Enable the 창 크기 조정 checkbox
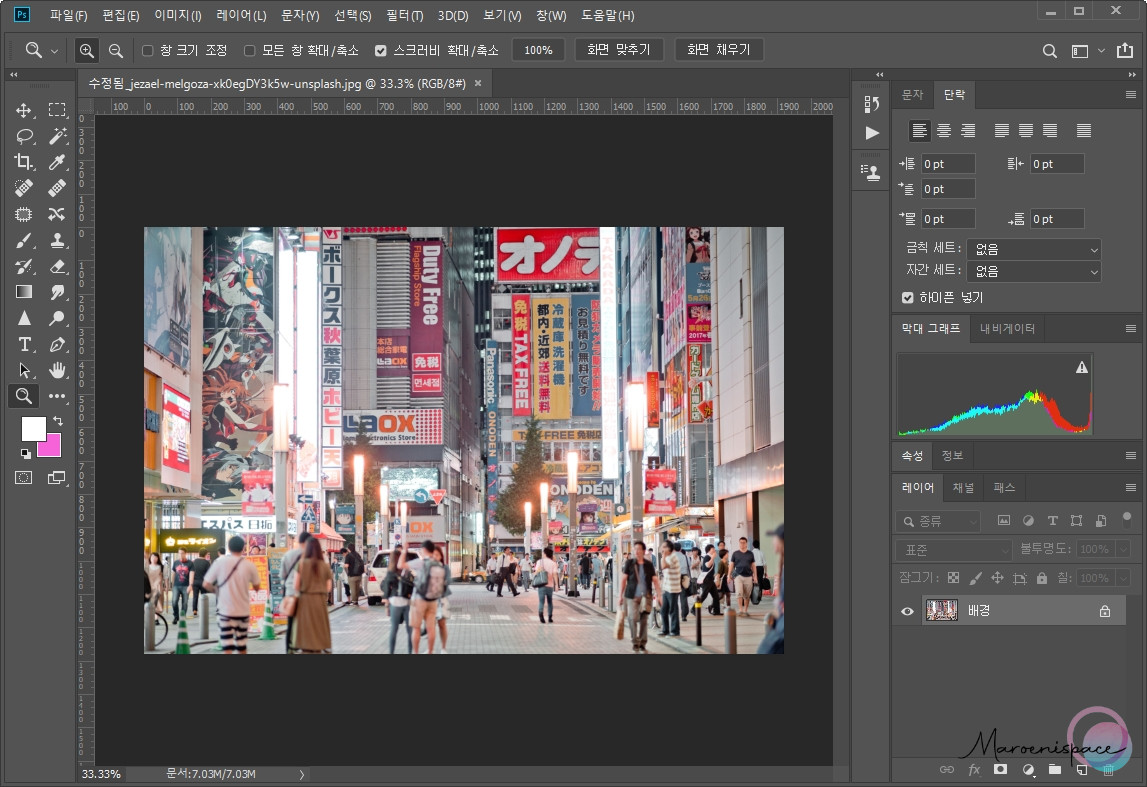 [x=148, y=50]
